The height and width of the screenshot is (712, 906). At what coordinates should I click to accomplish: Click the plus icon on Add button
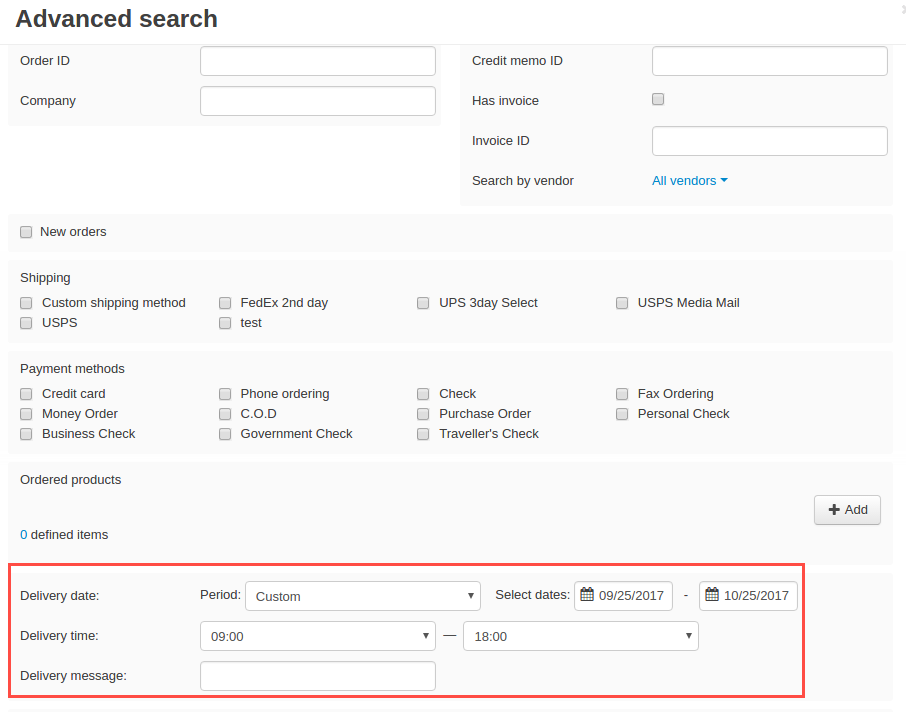coord(834,510)
